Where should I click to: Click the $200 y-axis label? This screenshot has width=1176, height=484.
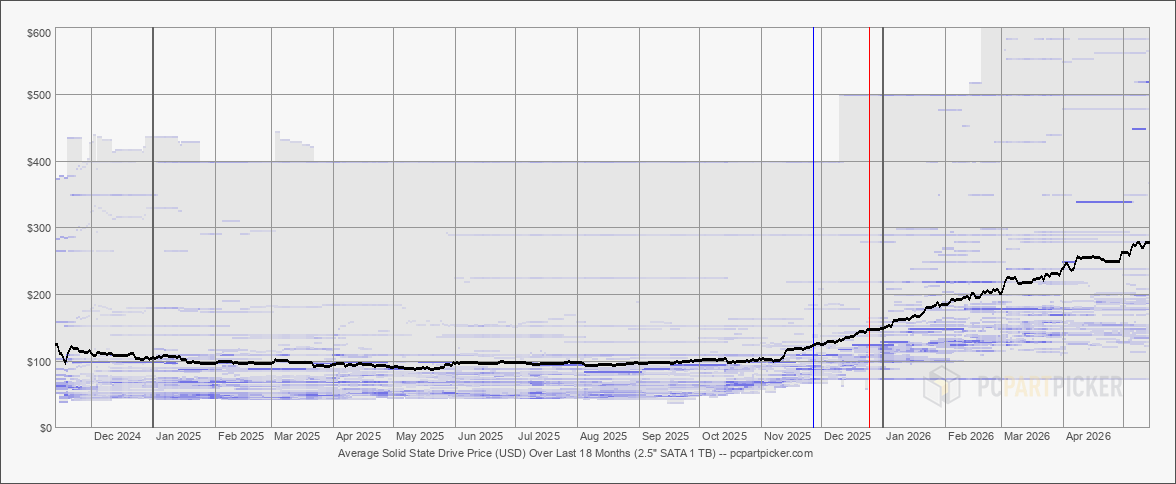coord(41,294)
